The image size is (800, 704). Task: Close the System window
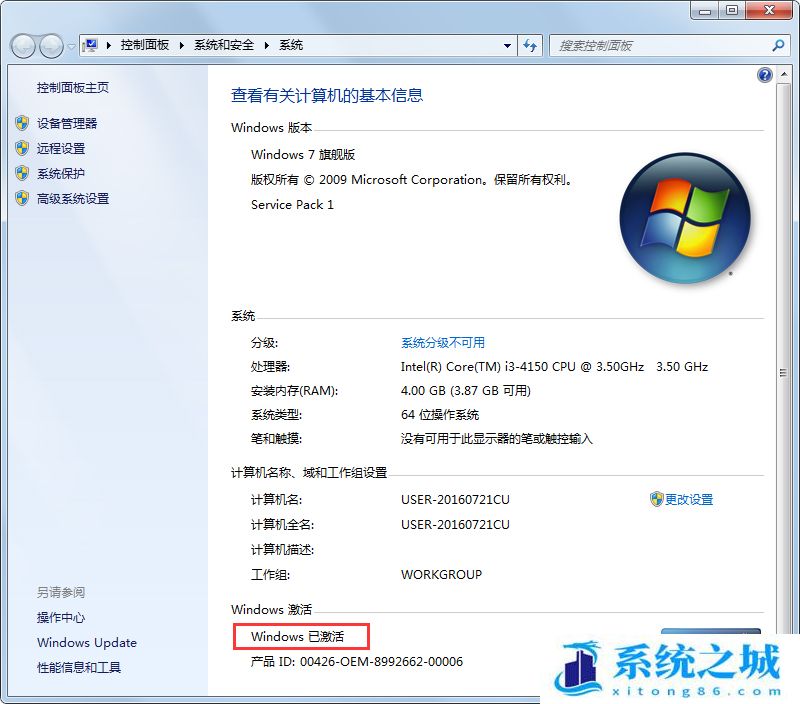click(x=769, y=10)
